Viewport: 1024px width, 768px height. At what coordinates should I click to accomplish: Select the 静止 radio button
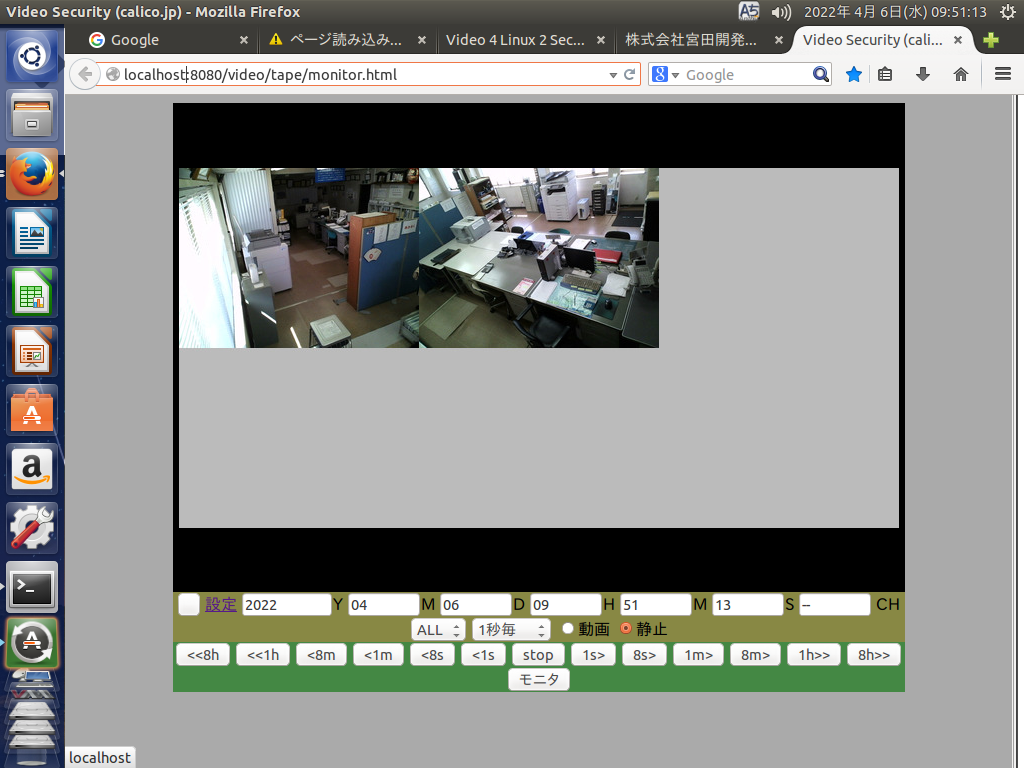pos(627,629)
